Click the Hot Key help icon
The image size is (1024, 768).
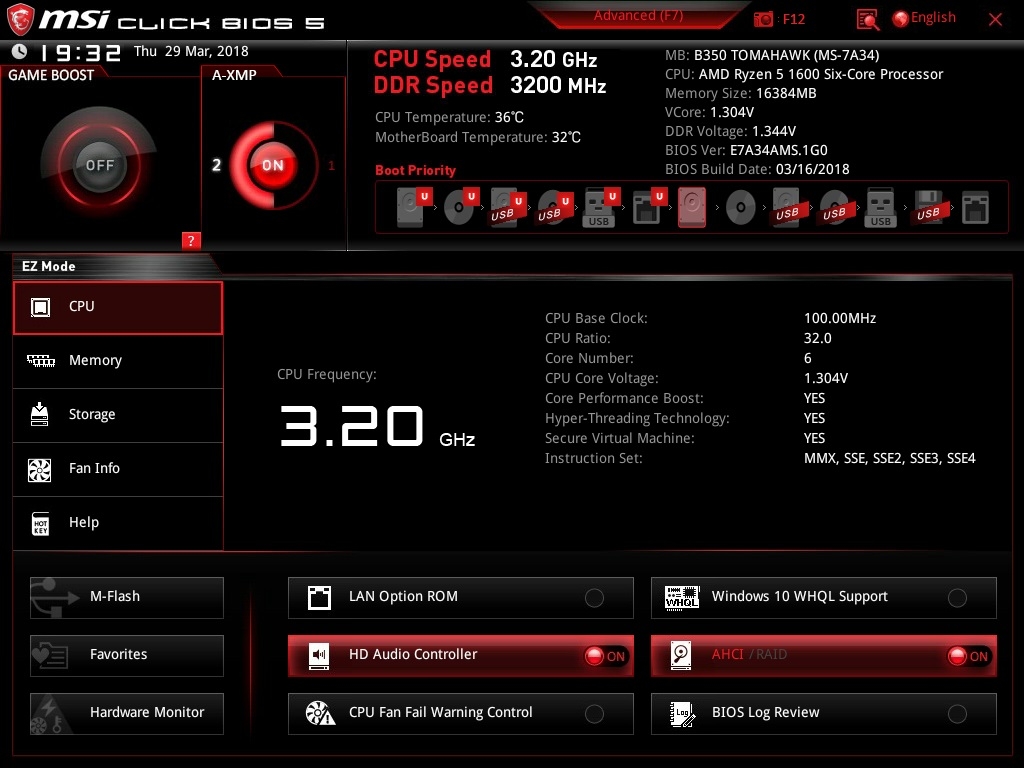tap(40, 523)
